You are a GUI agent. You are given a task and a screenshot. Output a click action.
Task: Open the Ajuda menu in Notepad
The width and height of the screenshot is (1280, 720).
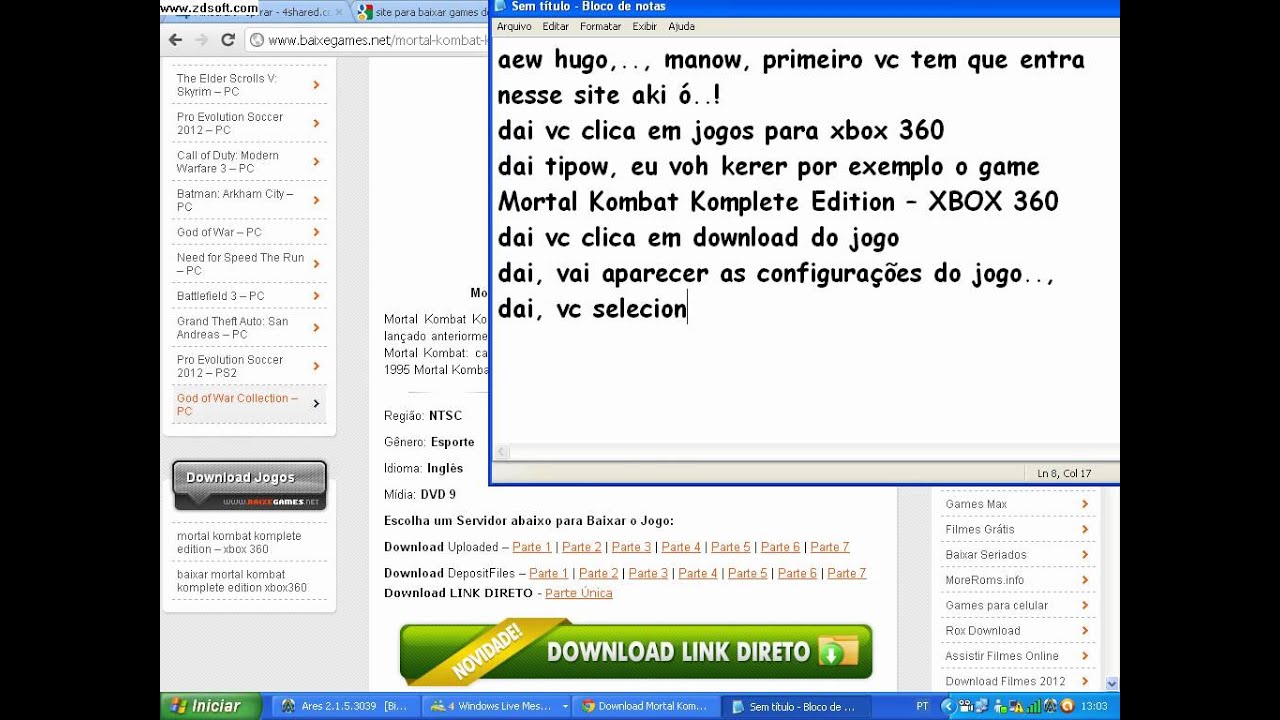coord(681,26)
